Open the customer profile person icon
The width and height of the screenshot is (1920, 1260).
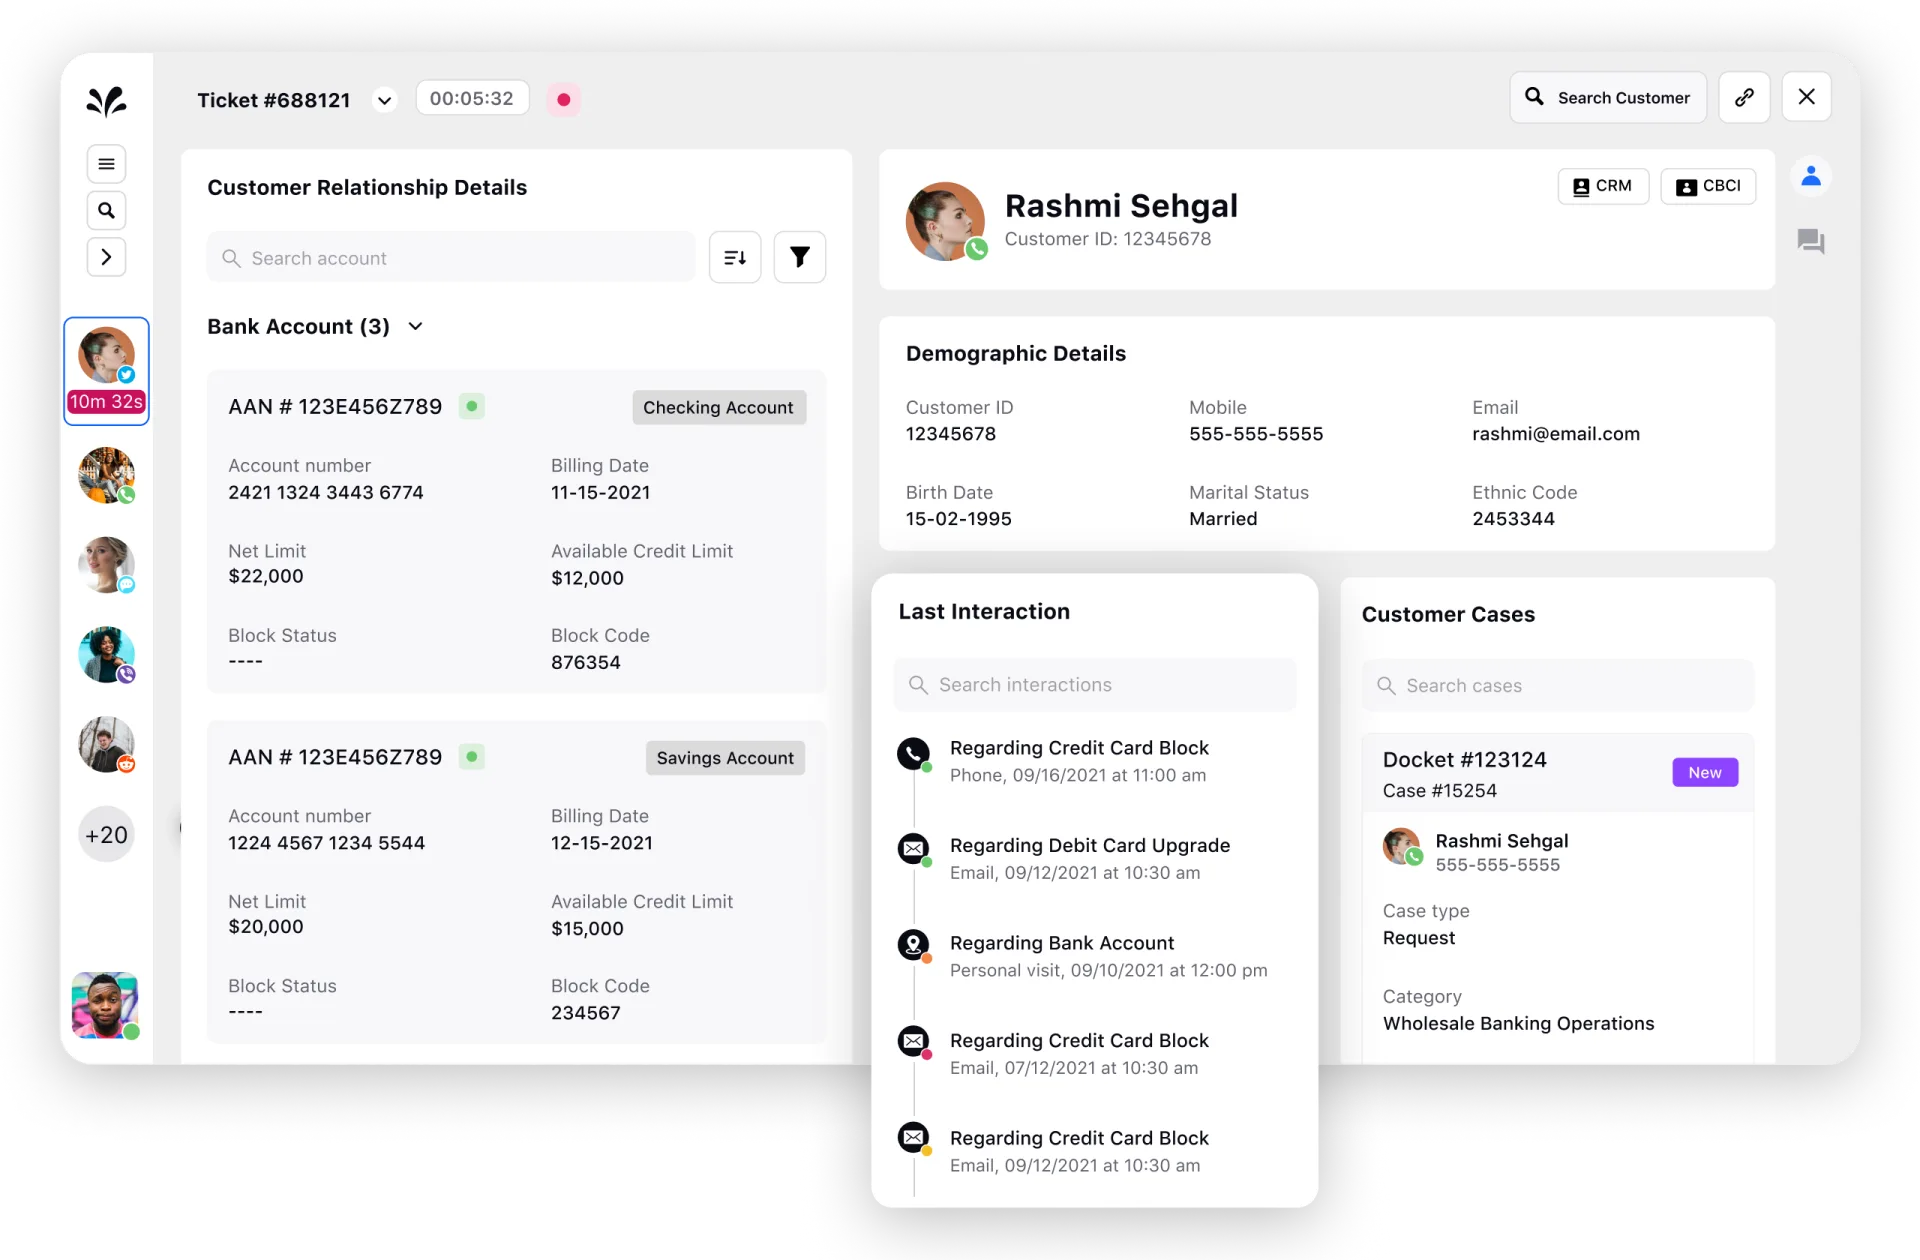[1811, 177]
